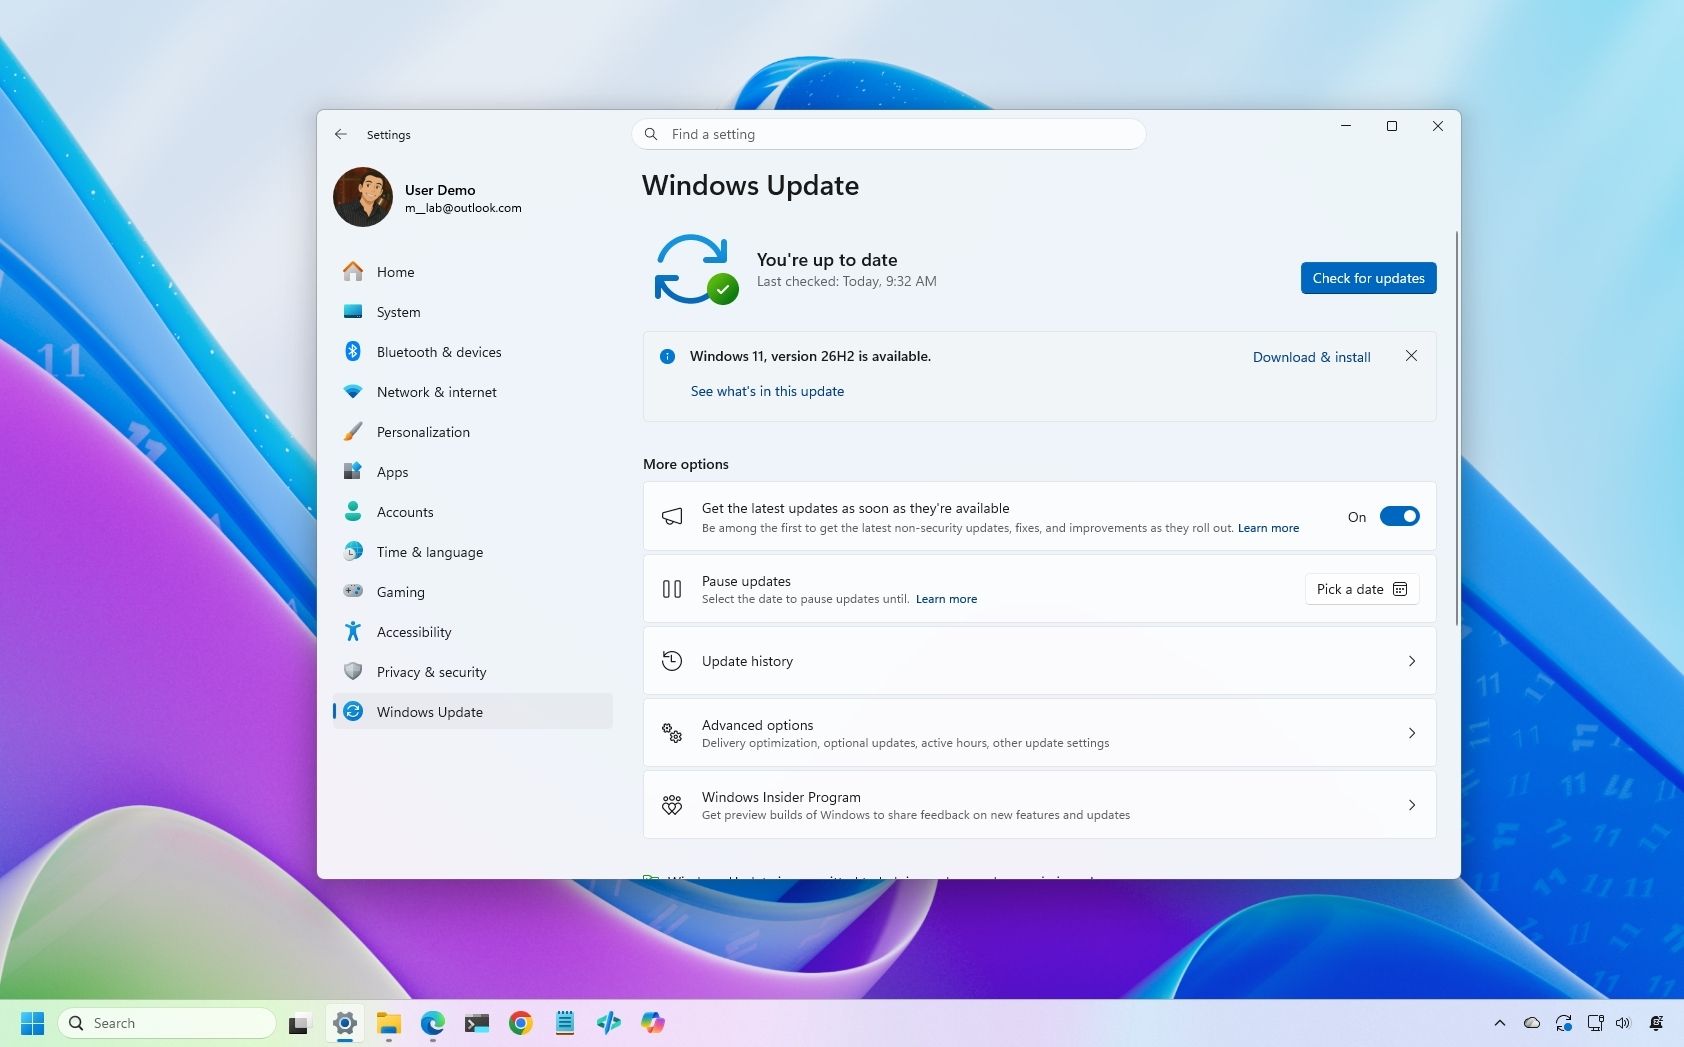Go to System settings
Image resolution: width=1684 pixels, height=1047 pixels.
(x=472, y=312)
